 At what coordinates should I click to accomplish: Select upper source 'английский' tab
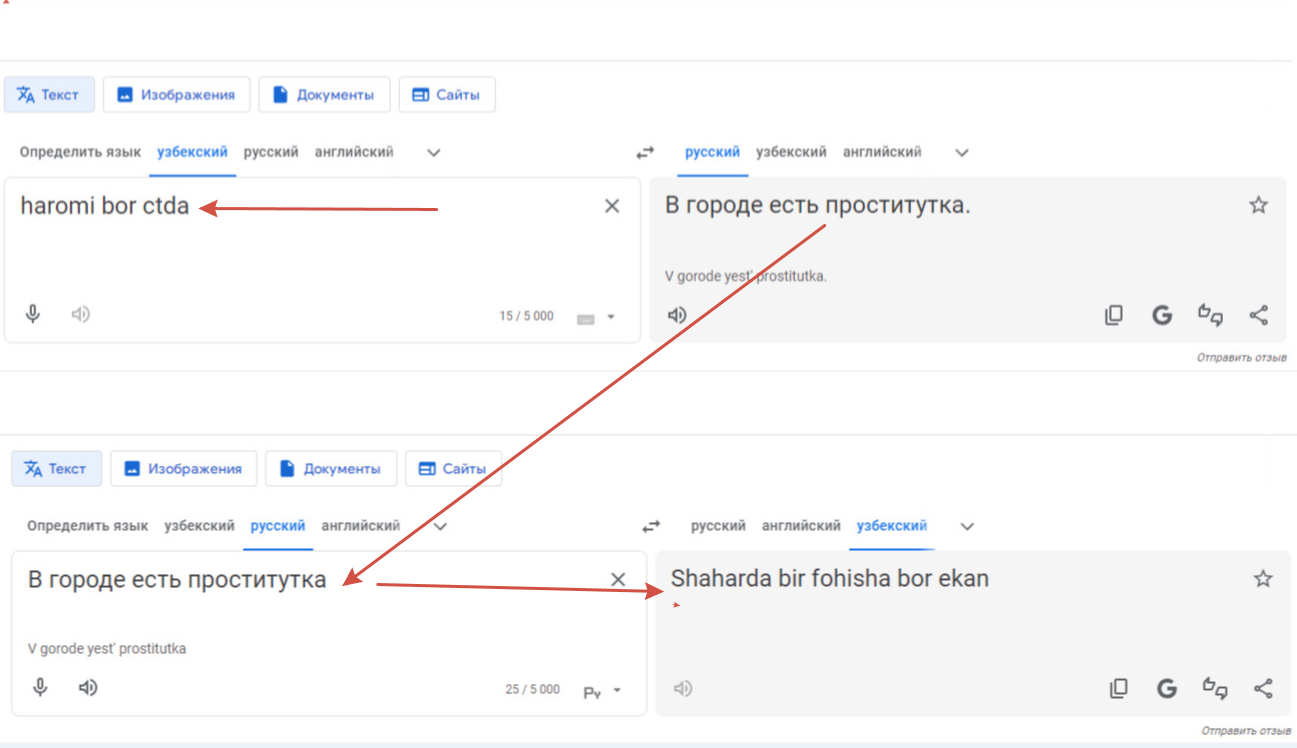[354, 152]
